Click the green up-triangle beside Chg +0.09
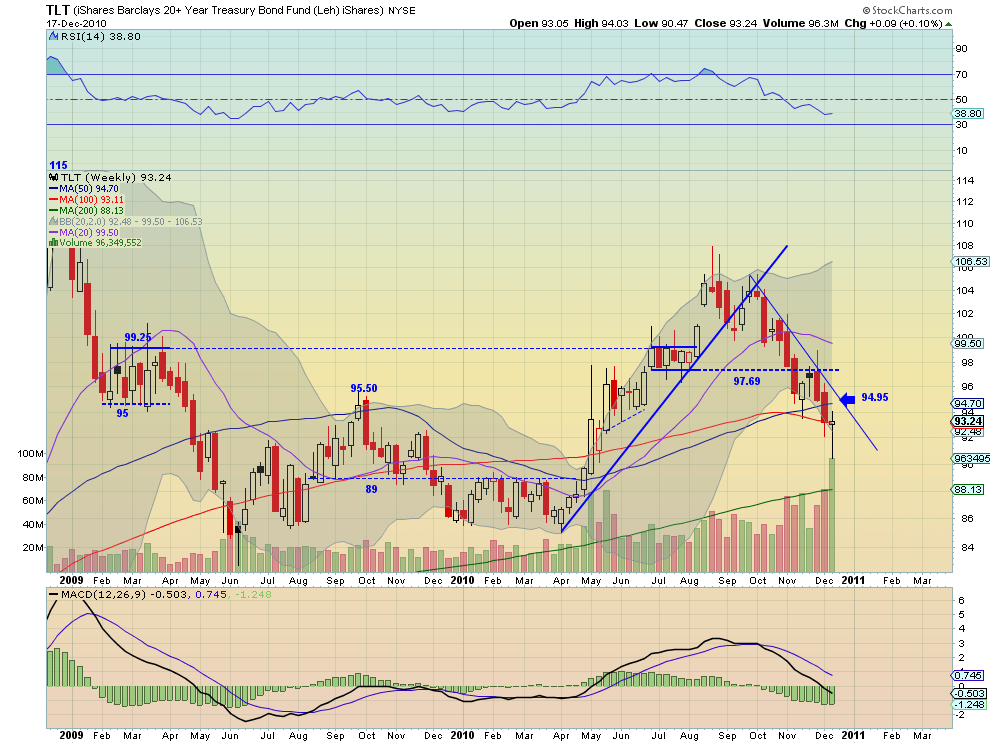 (948, 24)
